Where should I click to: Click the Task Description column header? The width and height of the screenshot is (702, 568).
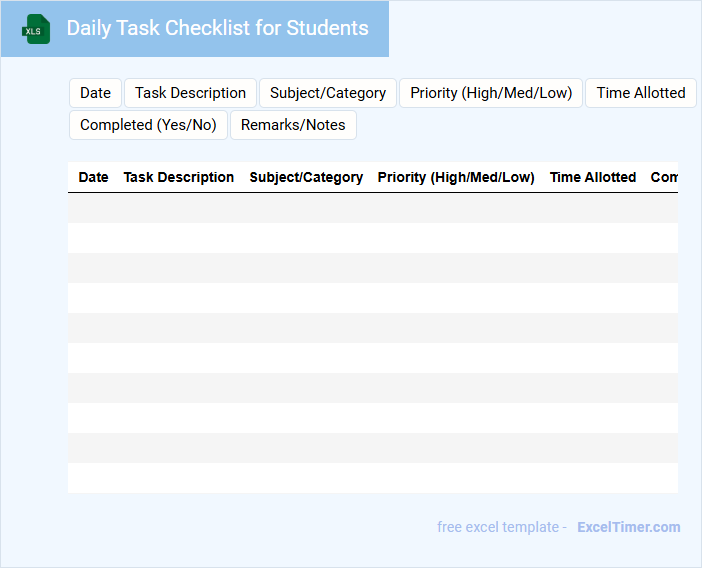click(179, 177)
